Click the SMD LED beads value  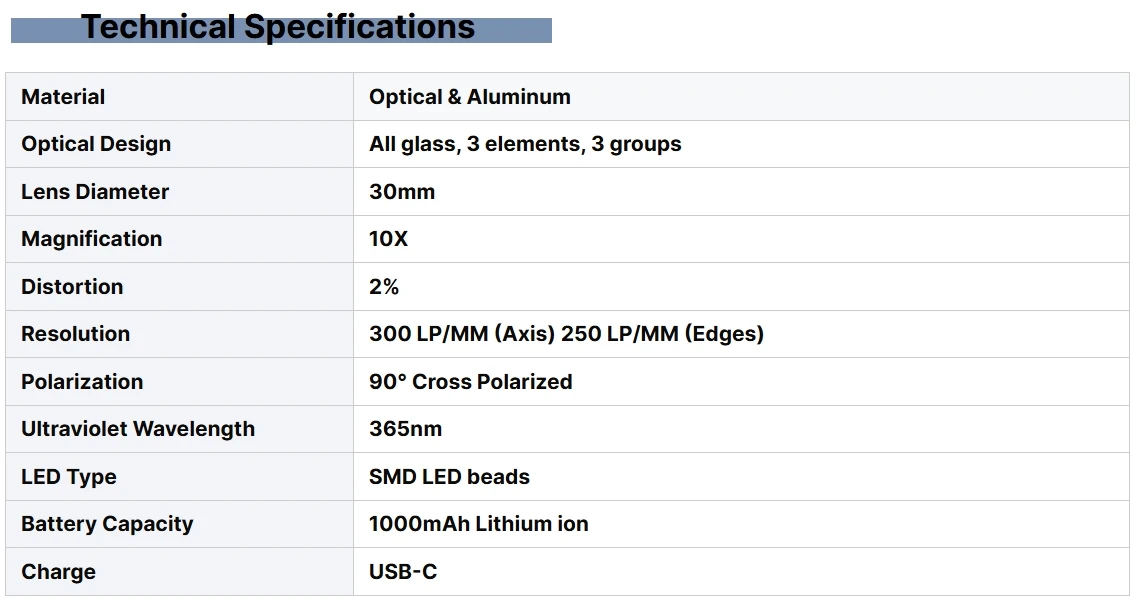(x=449, y=477)
